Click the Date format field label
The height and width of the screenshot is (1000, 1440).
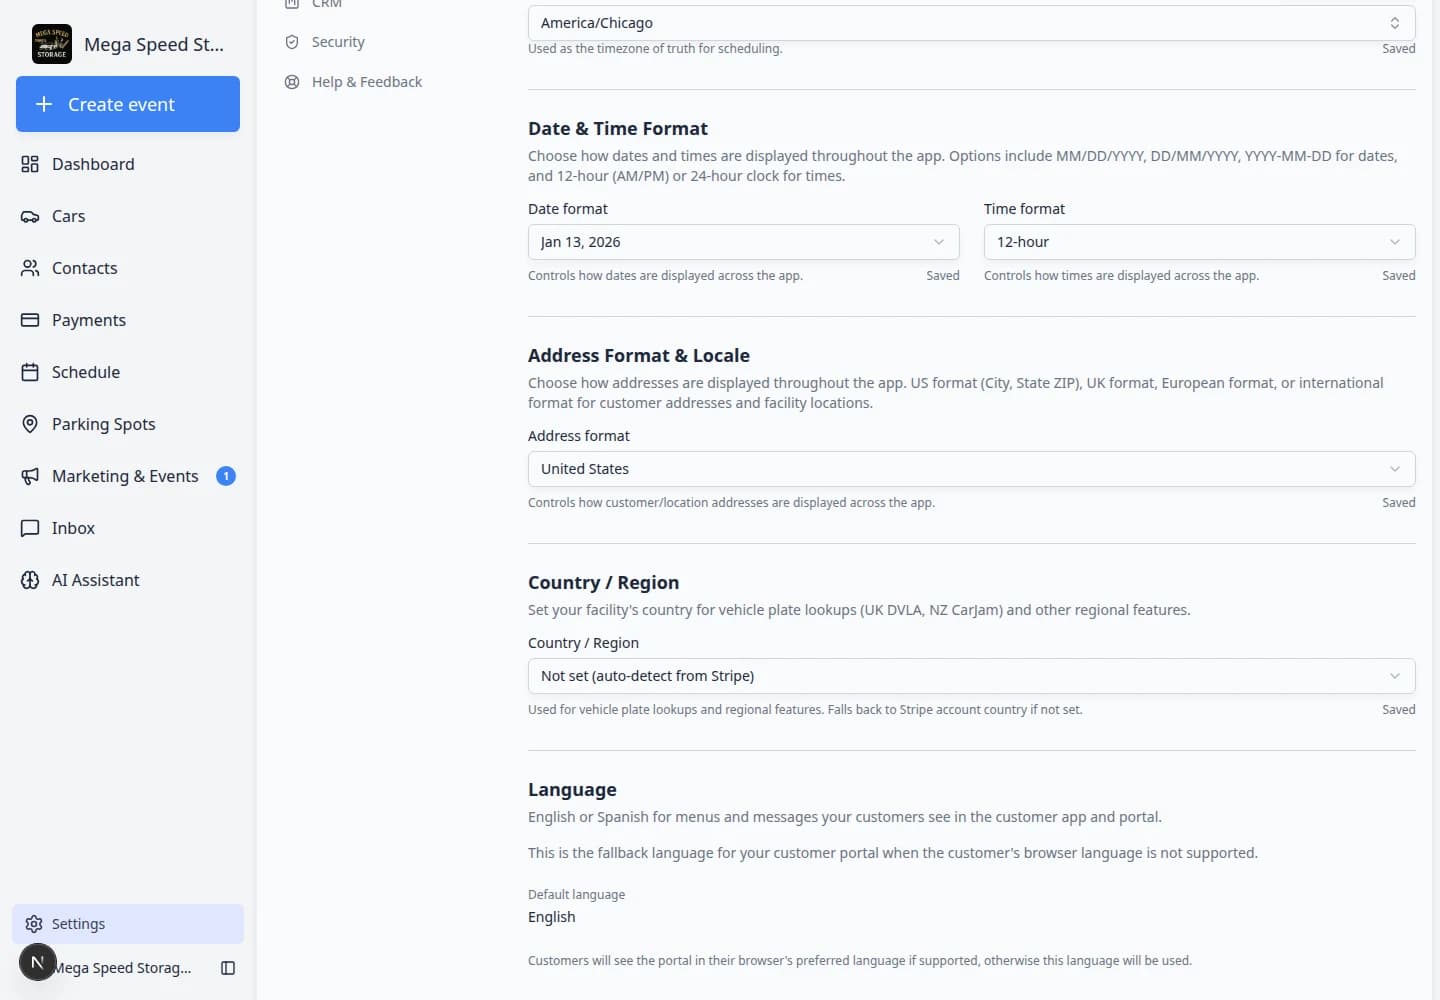[x=568, y=209]
